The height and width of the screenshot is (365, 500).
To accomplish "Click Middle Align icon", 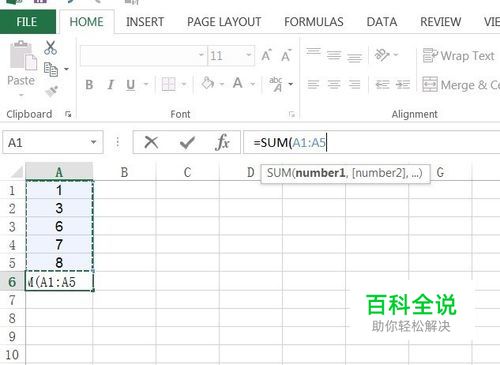I will (334, 55).
